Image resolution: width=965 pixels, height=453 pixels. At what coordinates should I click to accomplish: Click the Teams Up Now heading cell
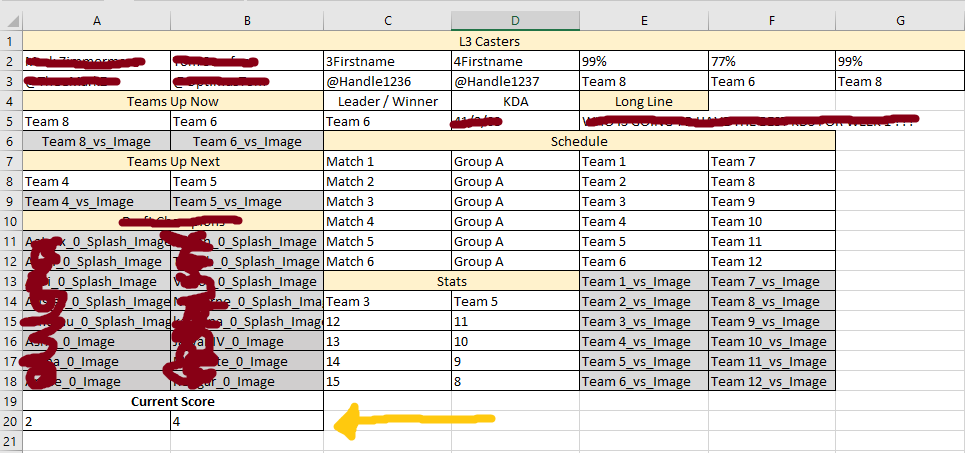coord(173,102)
